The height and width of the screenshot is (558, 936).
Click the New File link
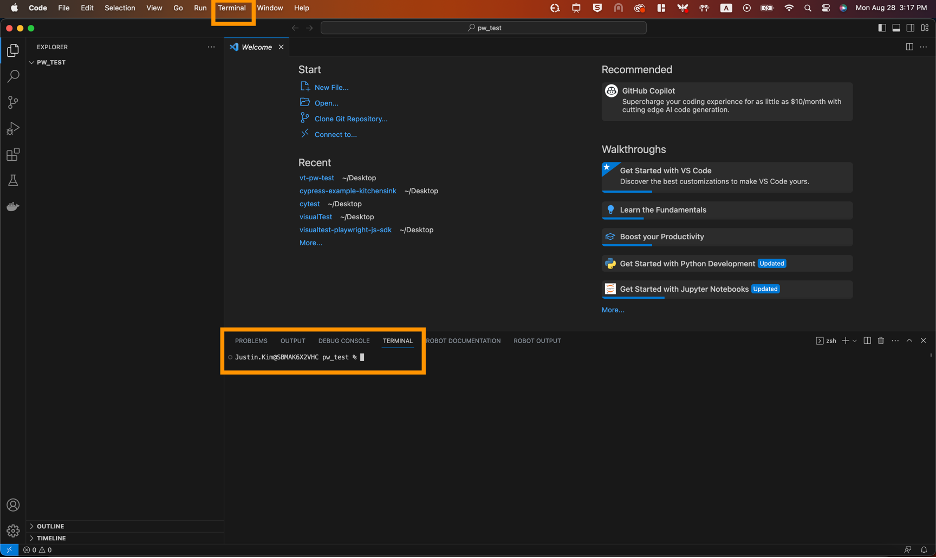point(331,87)
